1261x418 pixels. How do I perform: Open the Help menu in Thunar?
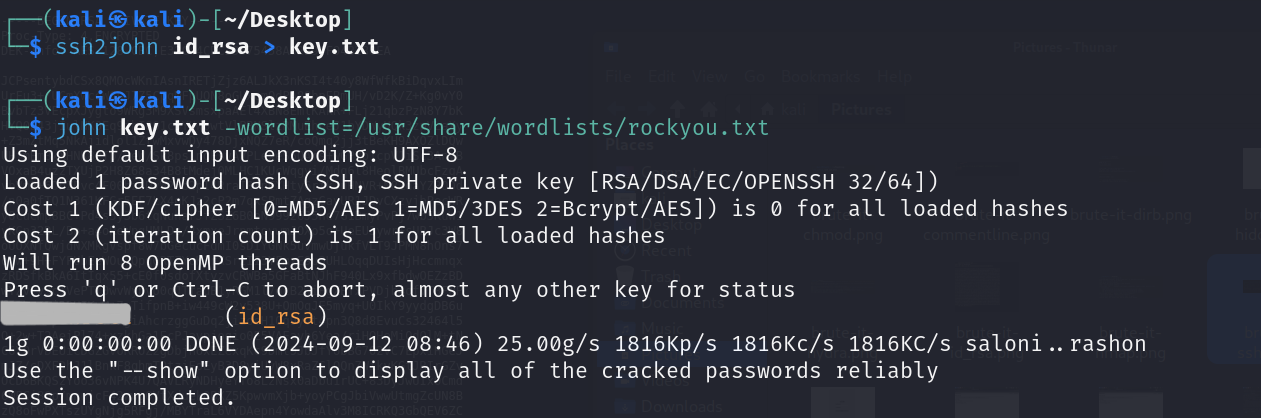[894, 76]
